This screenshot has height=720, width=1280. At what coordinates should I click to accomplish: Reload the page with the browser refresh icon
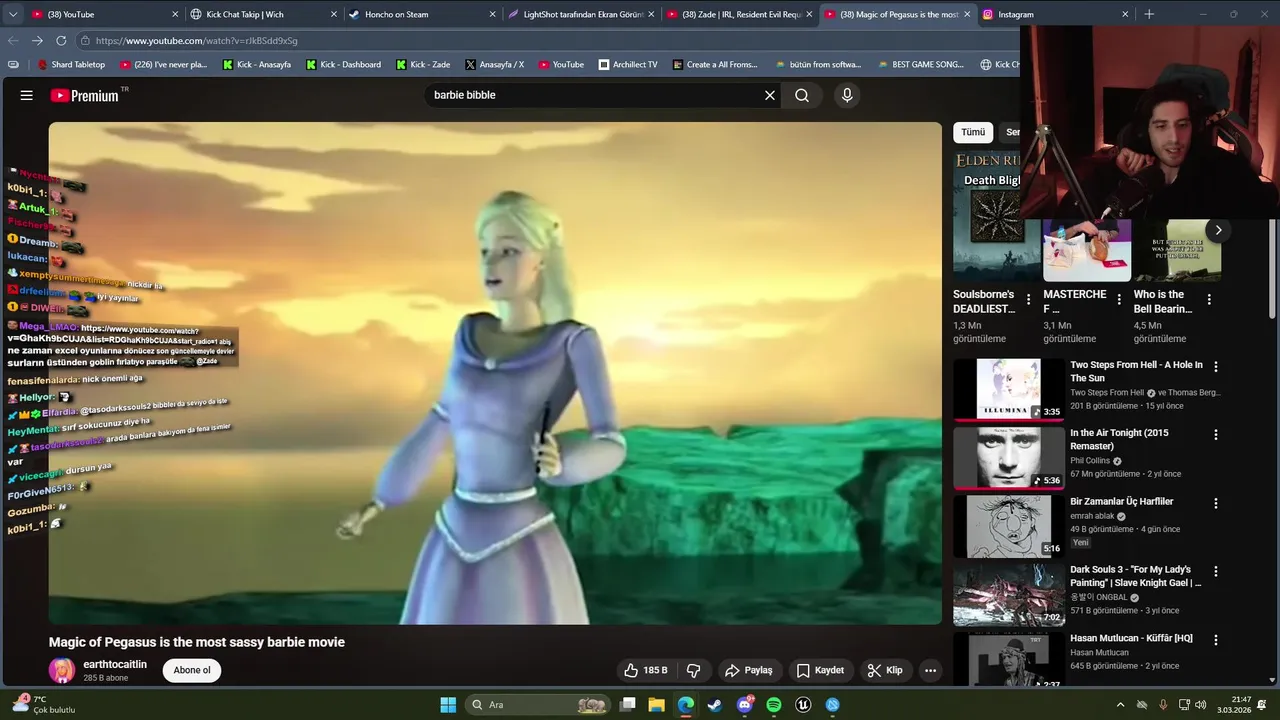point(61,41)
